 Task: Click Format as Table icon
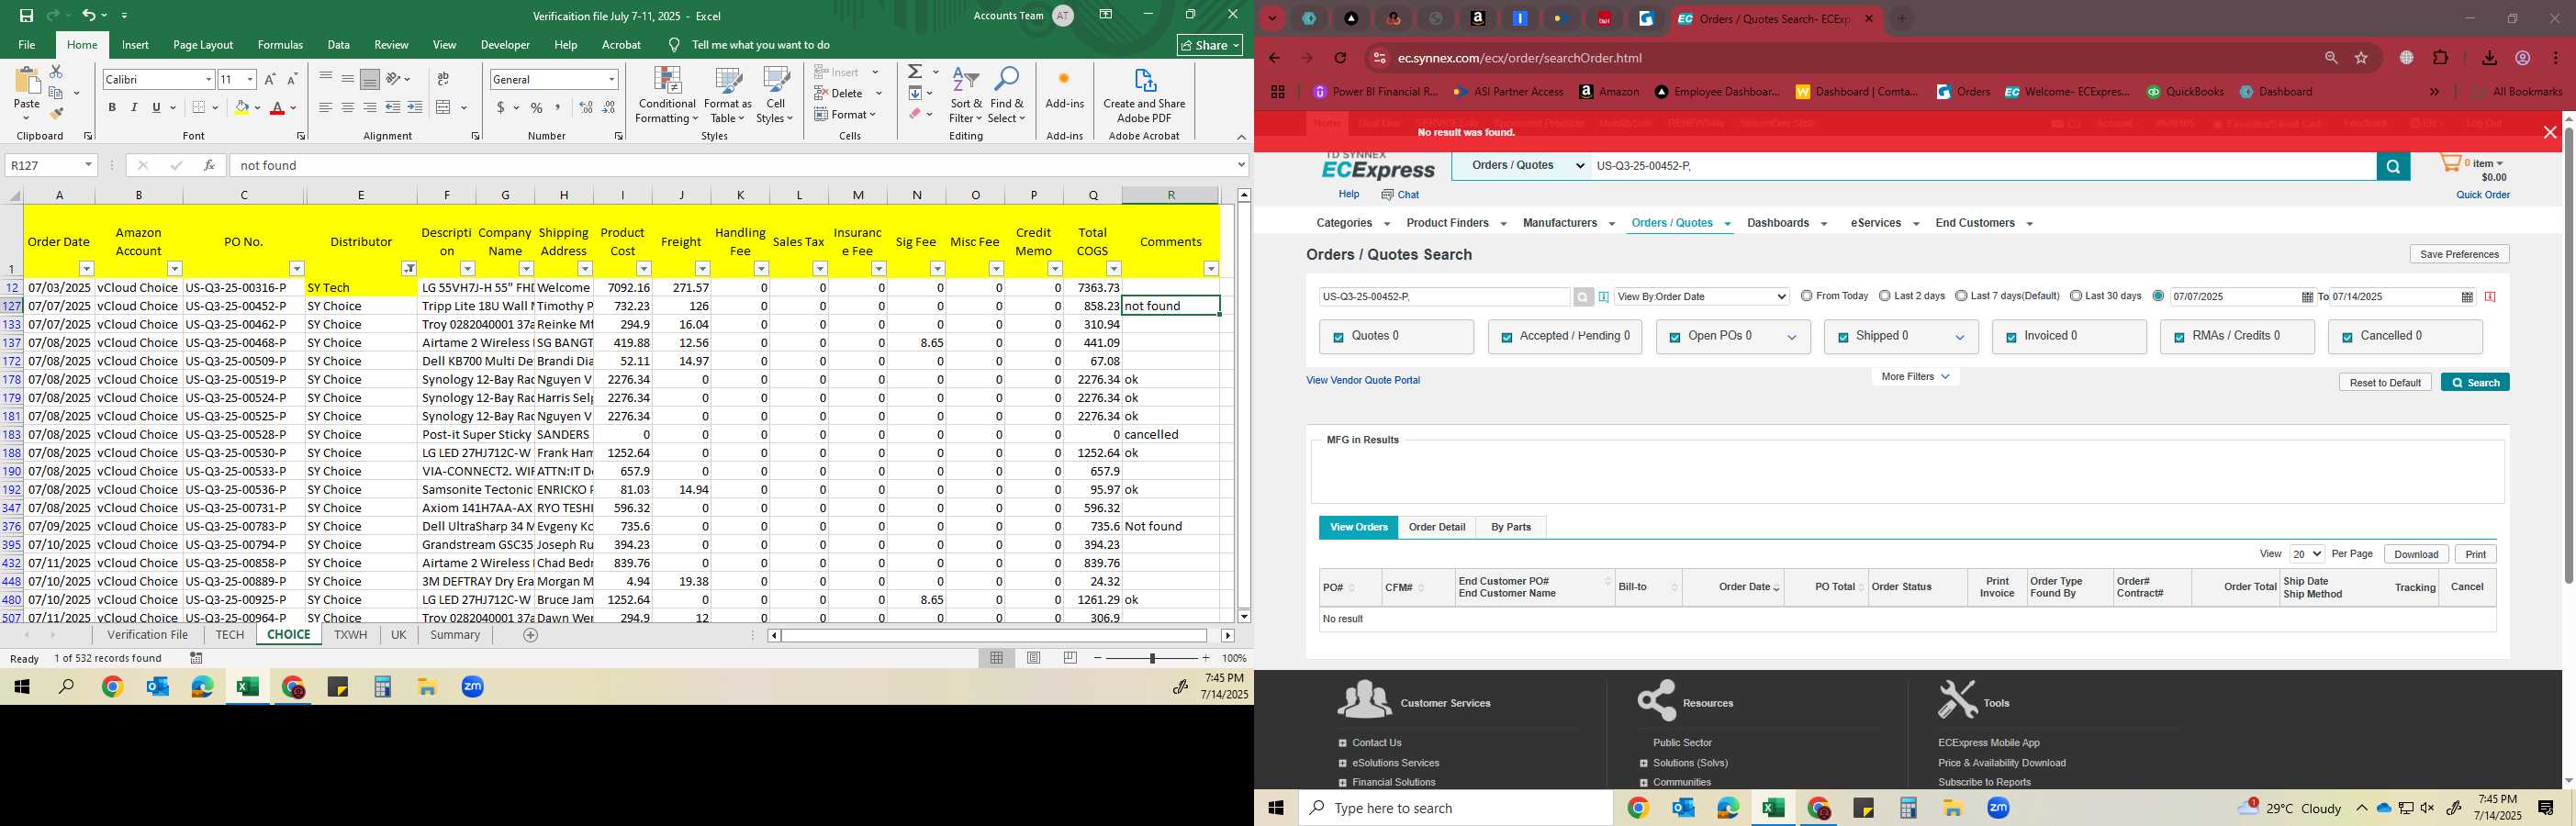click(728, 96)
